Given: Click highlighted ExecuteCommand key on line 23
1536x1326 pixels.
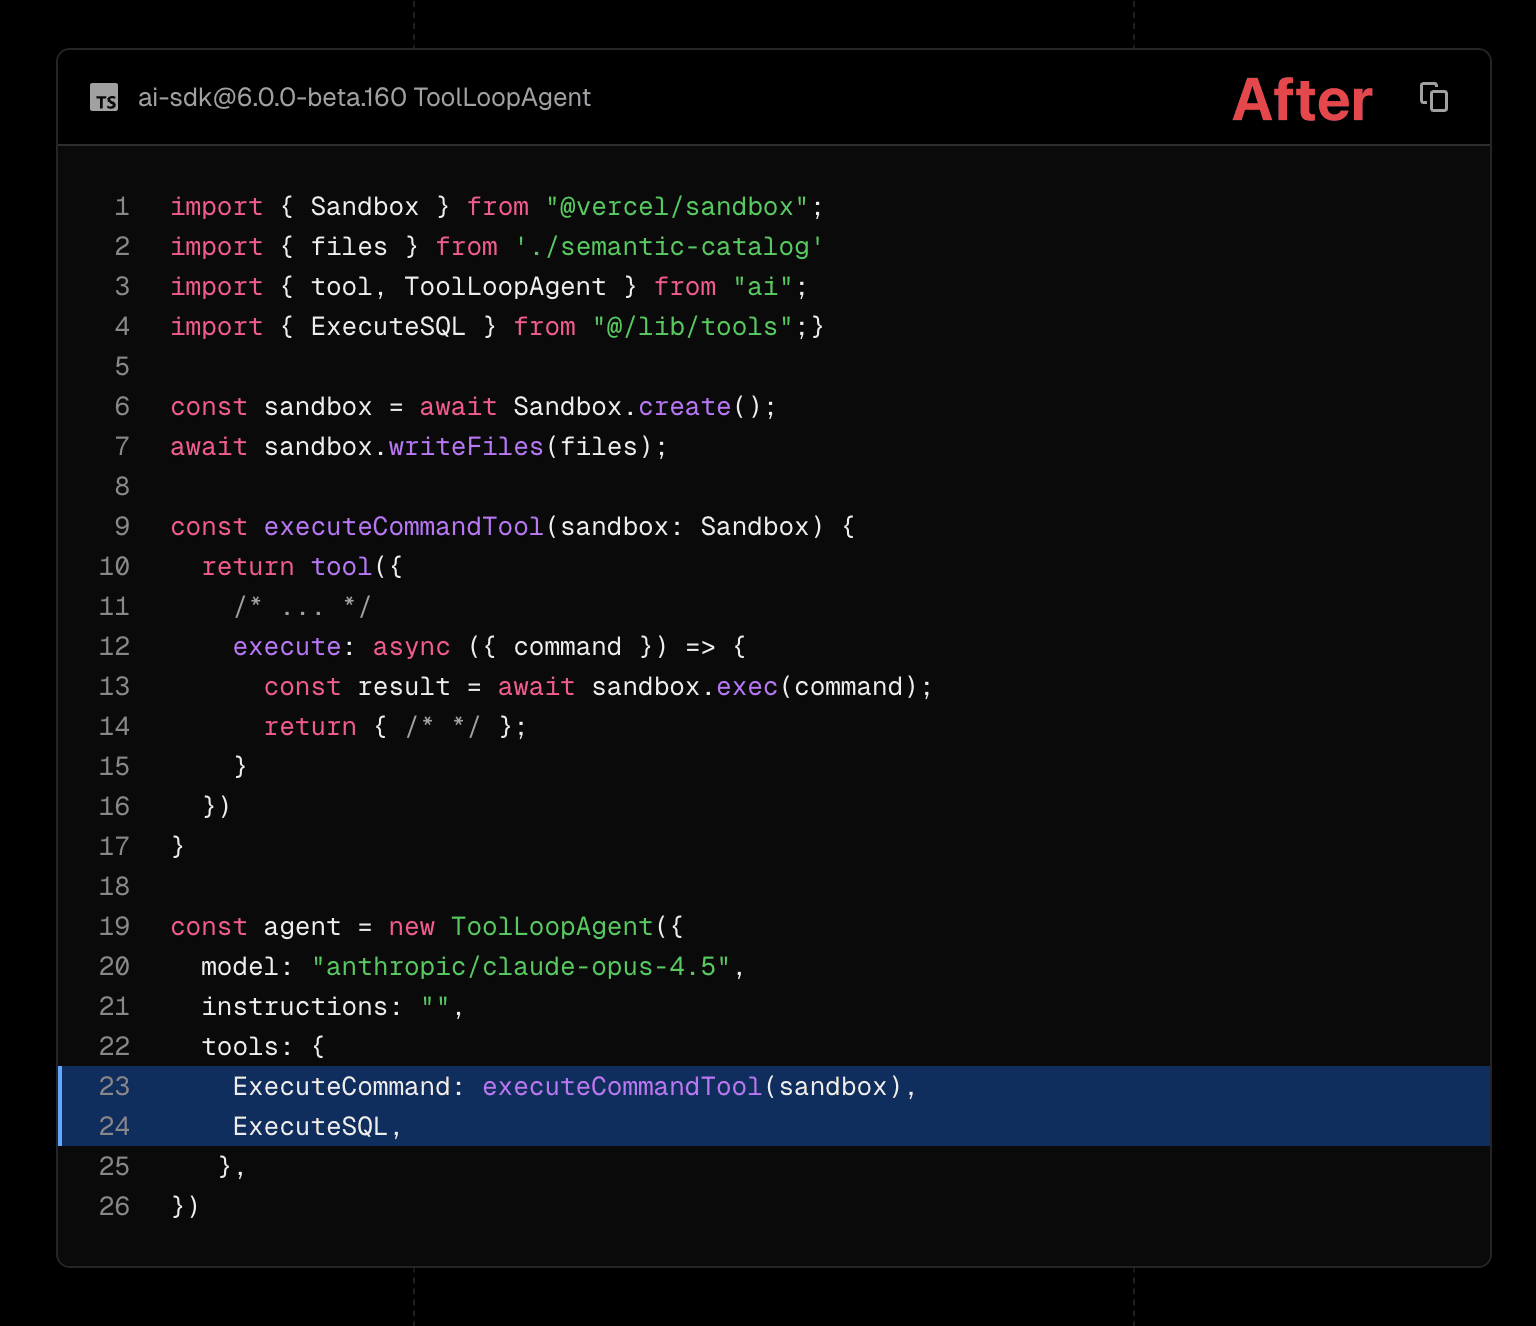Looking at the screenshot, I should point(341,1087).
